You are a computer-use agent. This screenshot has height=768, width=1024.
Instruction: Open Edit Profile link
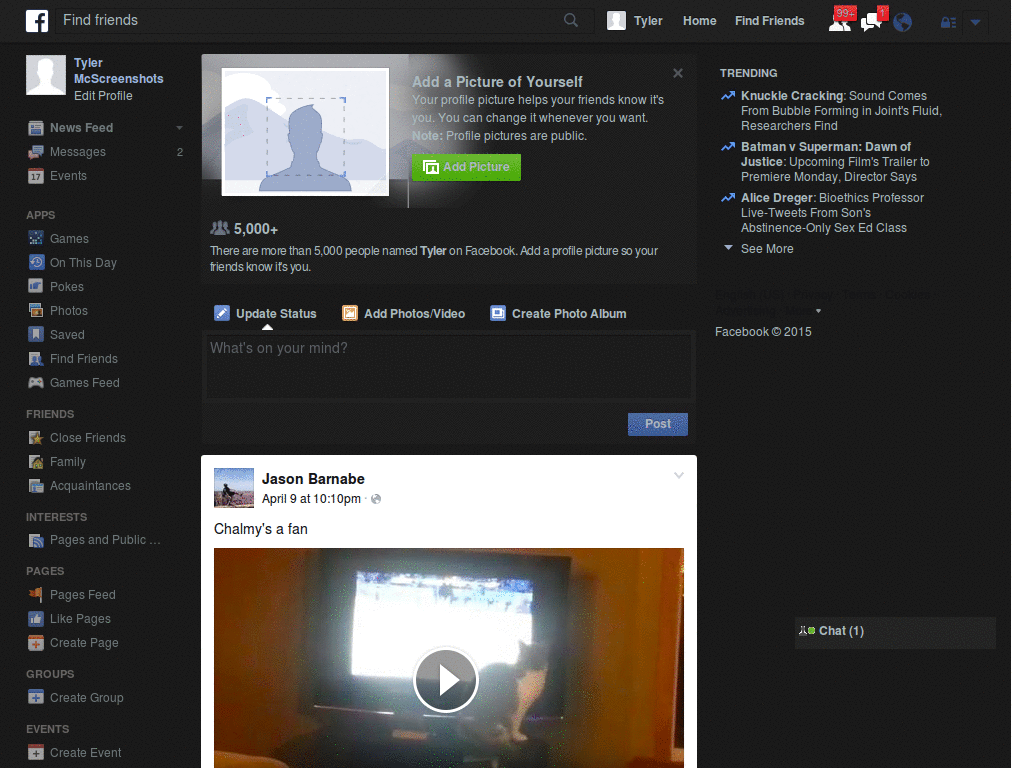point(103,96)
